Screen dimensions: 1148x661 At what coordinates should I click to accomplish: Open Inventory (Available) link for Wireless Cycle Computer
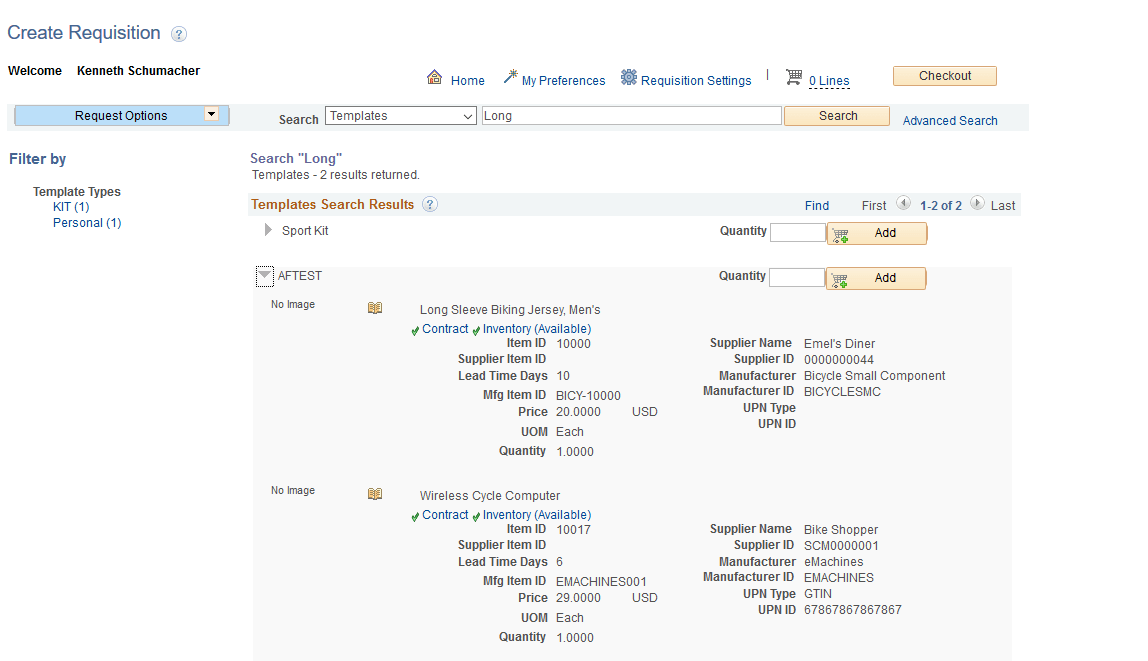tap(537, 515)
